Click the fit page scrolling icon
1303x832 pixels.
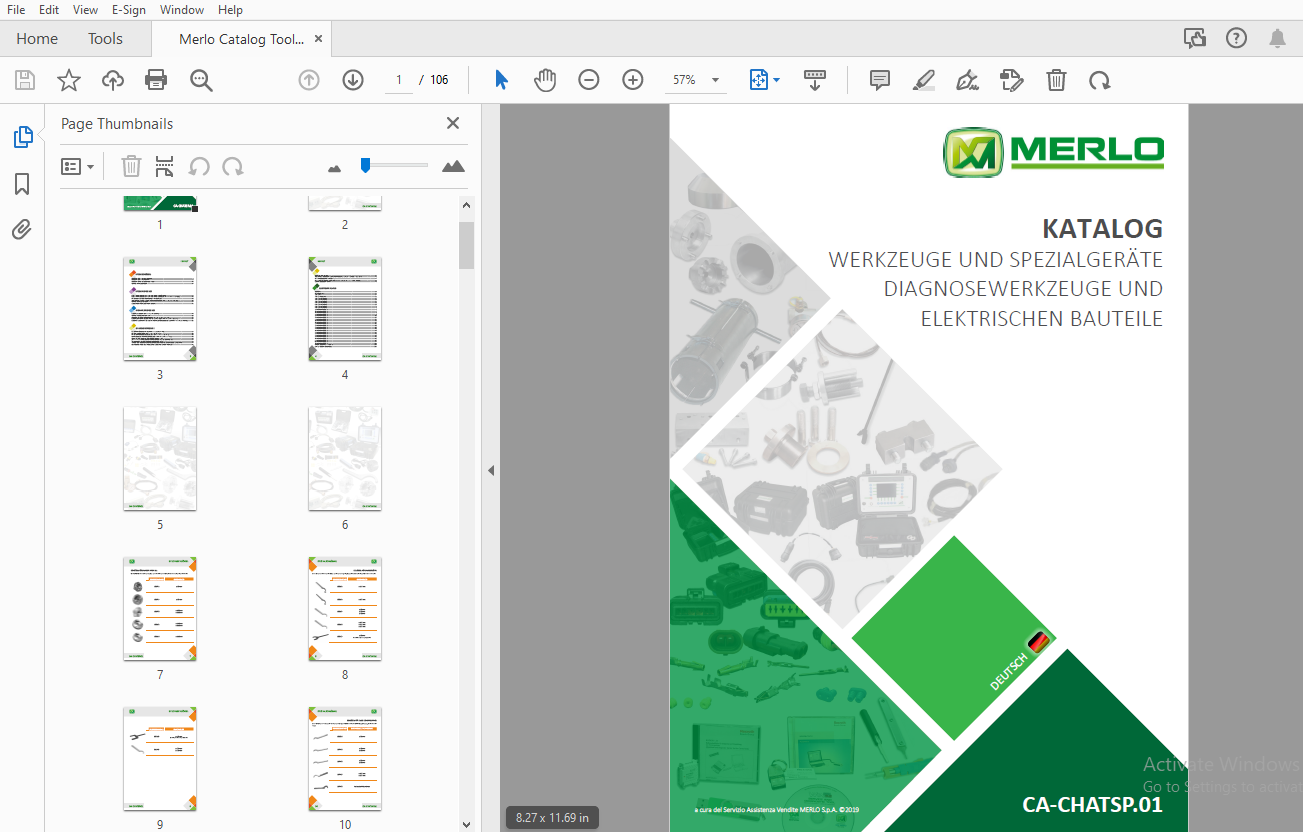758,80
